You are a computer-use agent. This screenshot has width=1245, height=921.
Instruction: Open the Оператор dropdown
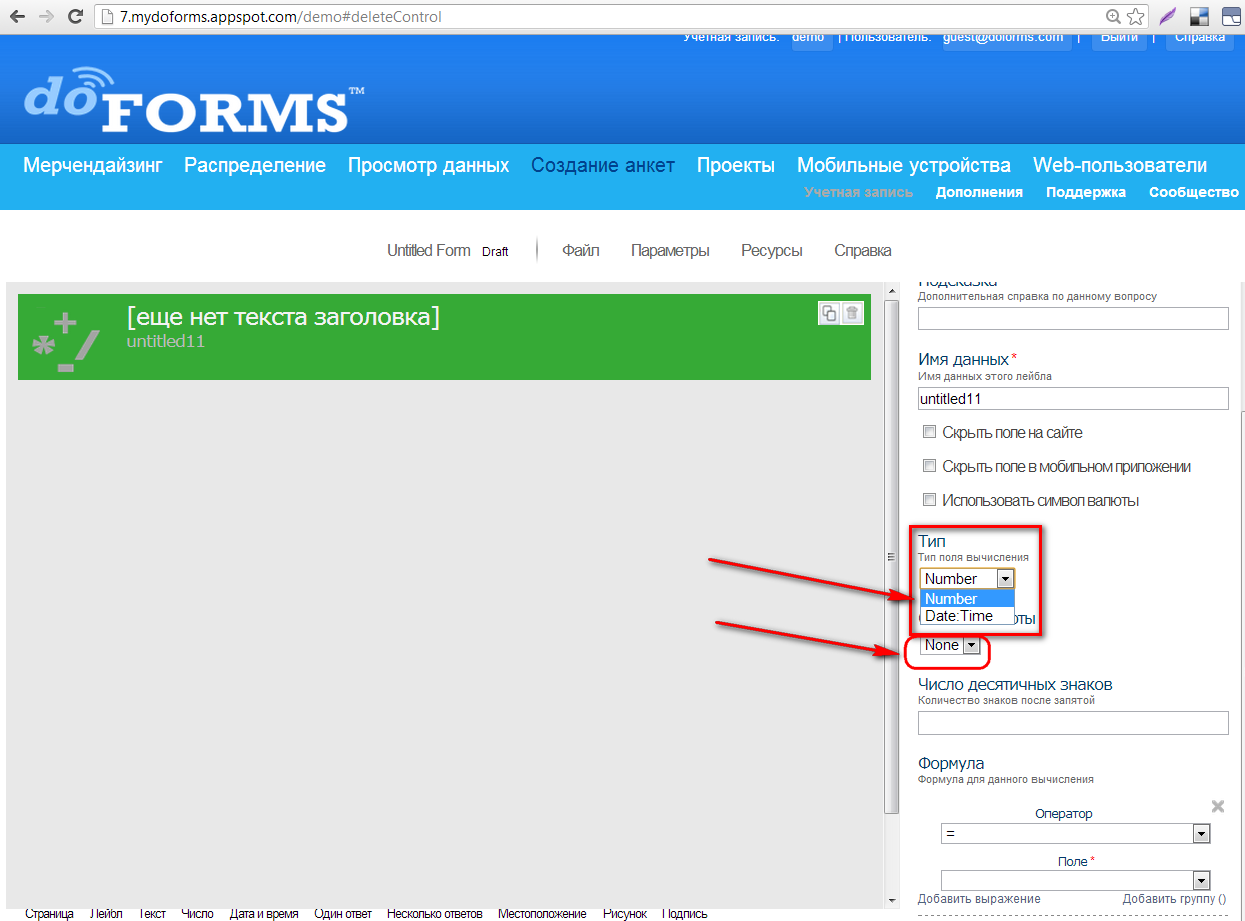[x=1075, y=834]
